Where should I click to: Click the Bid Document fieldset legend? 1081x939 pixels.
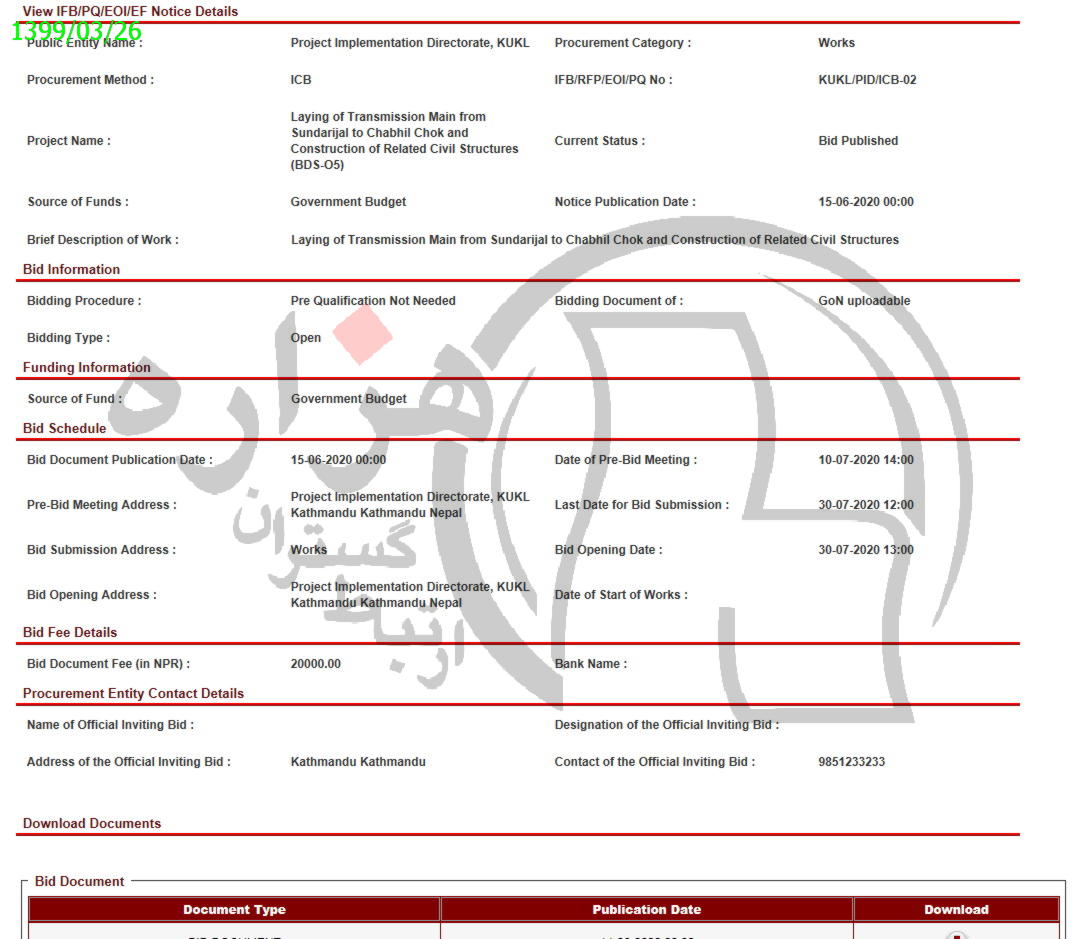pyautogui.click(x=79, y=881)
